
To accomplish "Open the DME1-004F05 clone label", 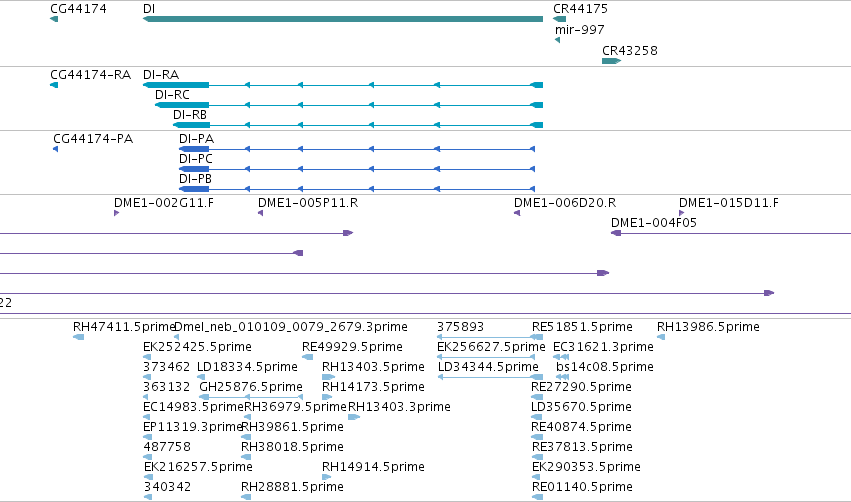I will click(x=654, y=223).
